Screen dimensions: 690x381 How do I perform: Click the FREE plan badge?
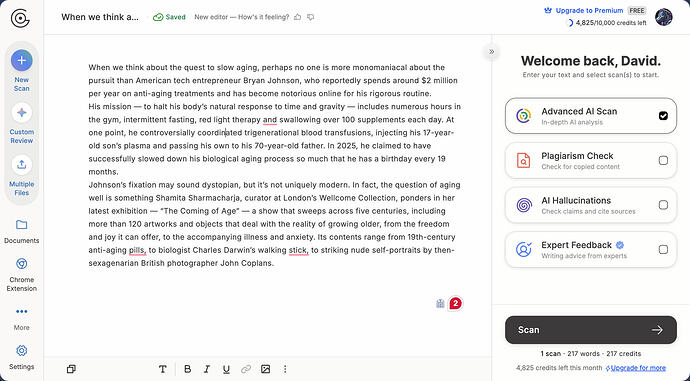637,11
